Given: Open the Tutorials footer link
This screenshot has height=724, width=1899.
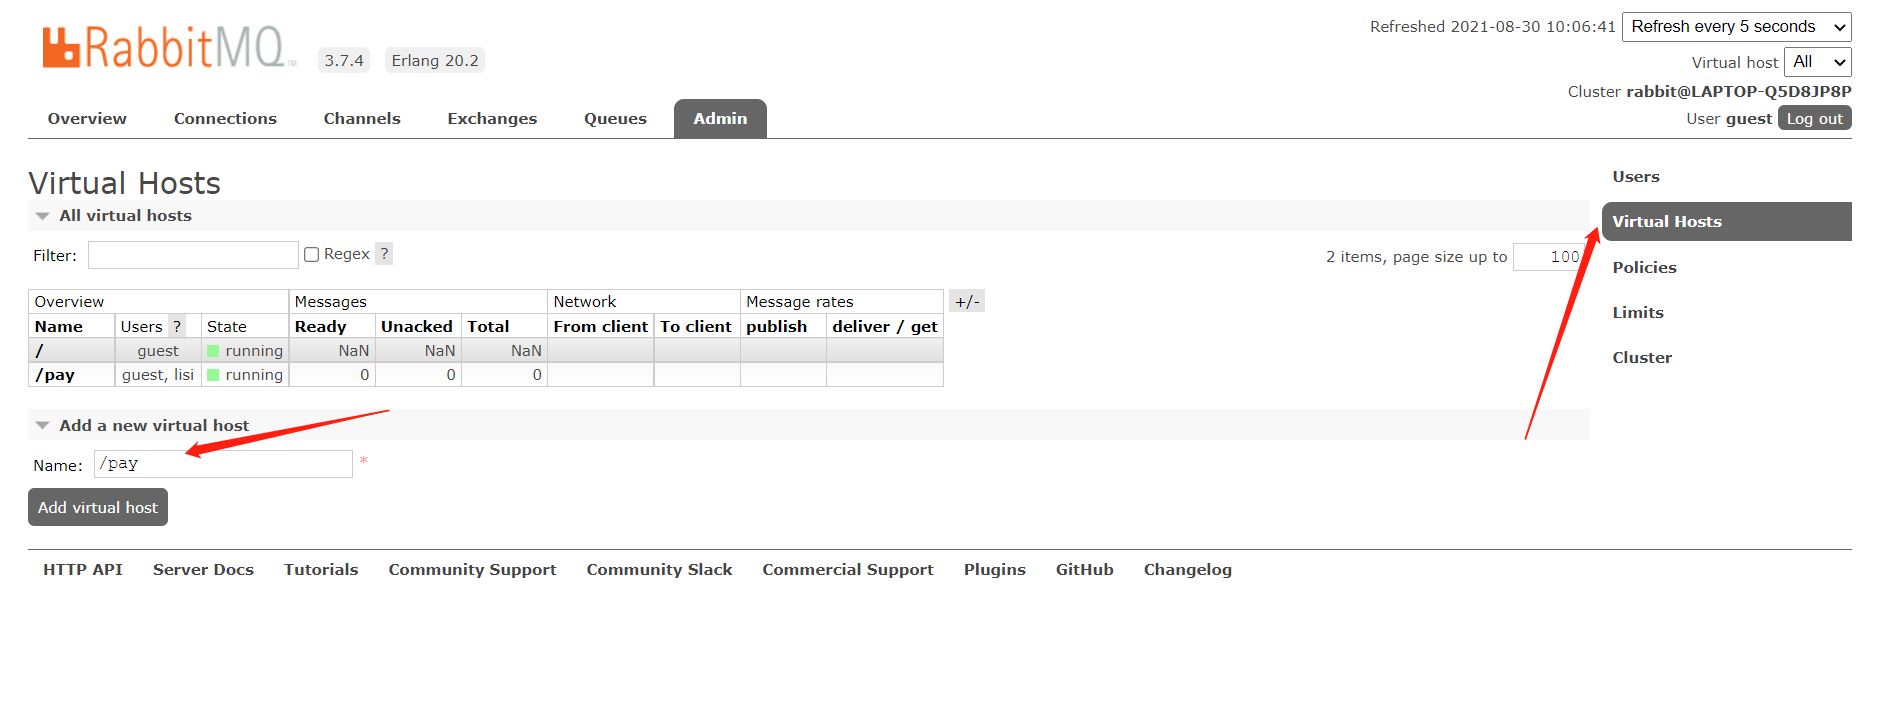Looking at the screenshot, I should (x=321, y=569).
